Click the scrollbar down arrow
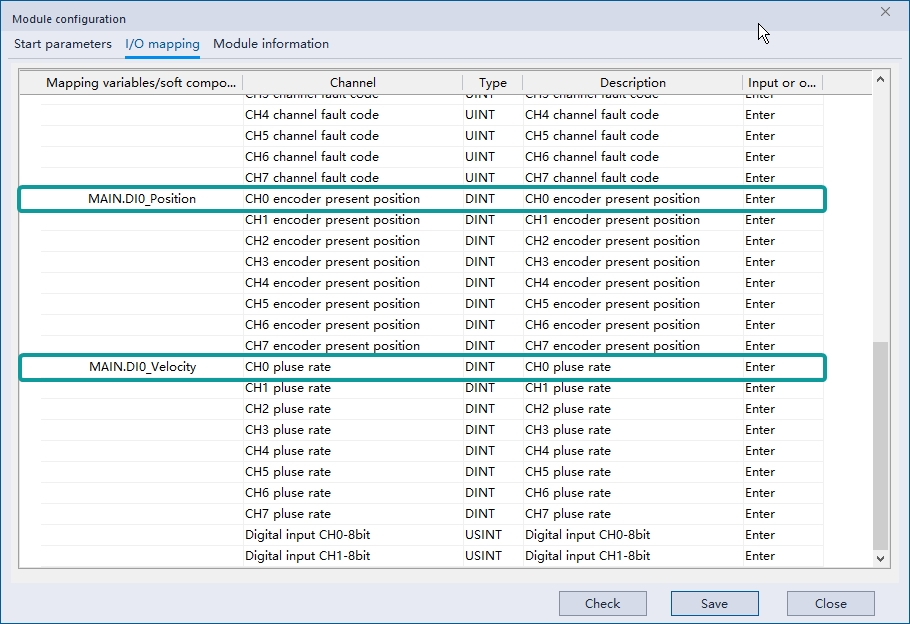 (x=880, y=558)
